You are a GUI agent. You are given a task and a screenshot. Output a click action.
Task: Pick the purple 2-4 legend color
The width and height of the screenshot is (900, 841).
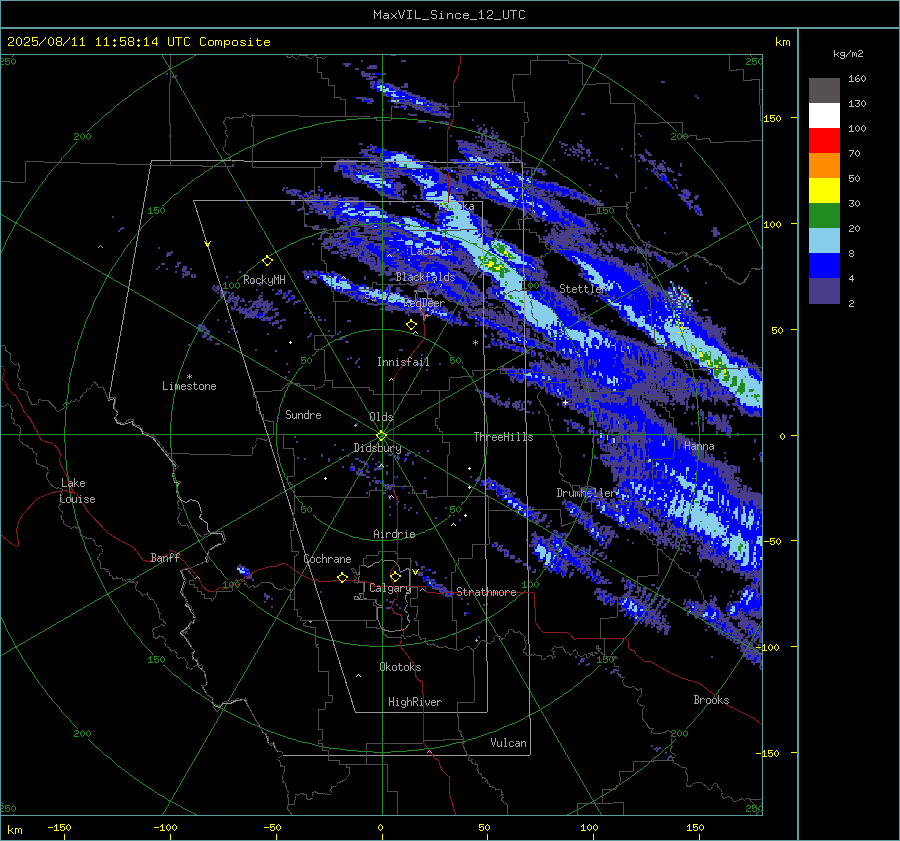point(824,290)
